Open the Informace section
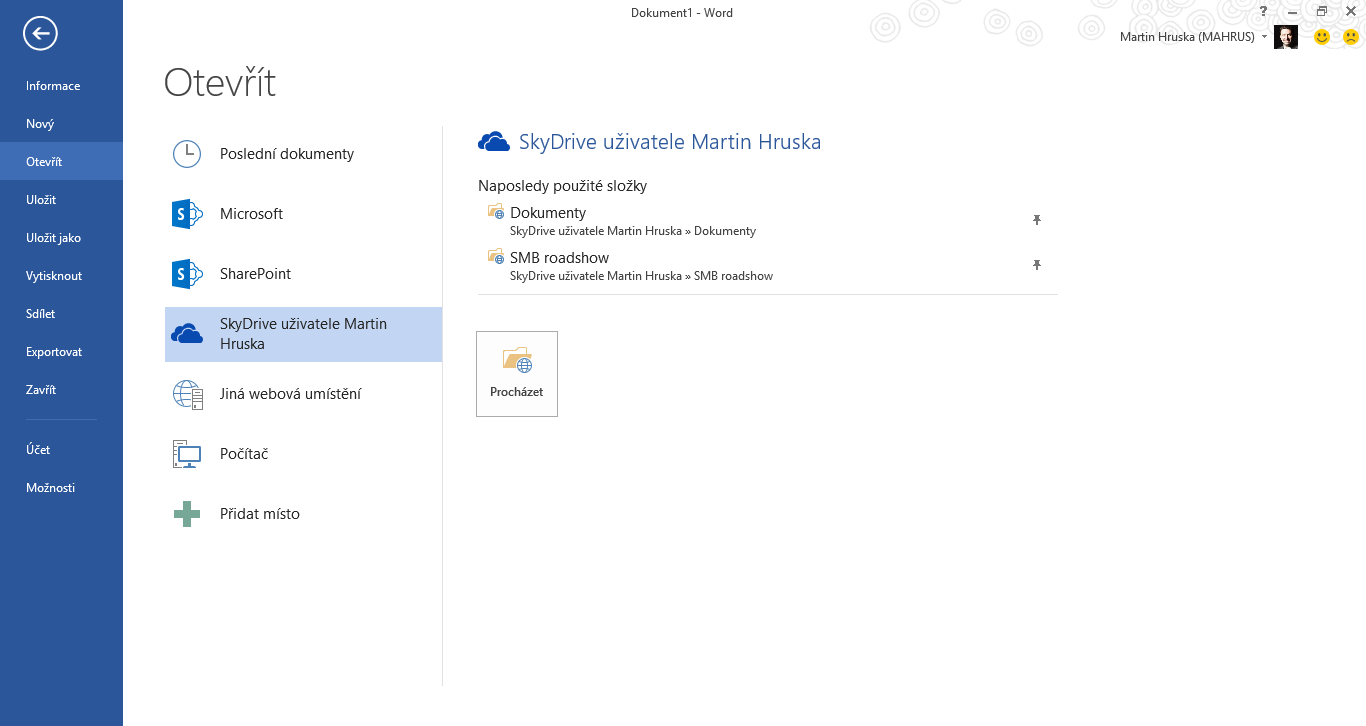 tap(53, 86)
